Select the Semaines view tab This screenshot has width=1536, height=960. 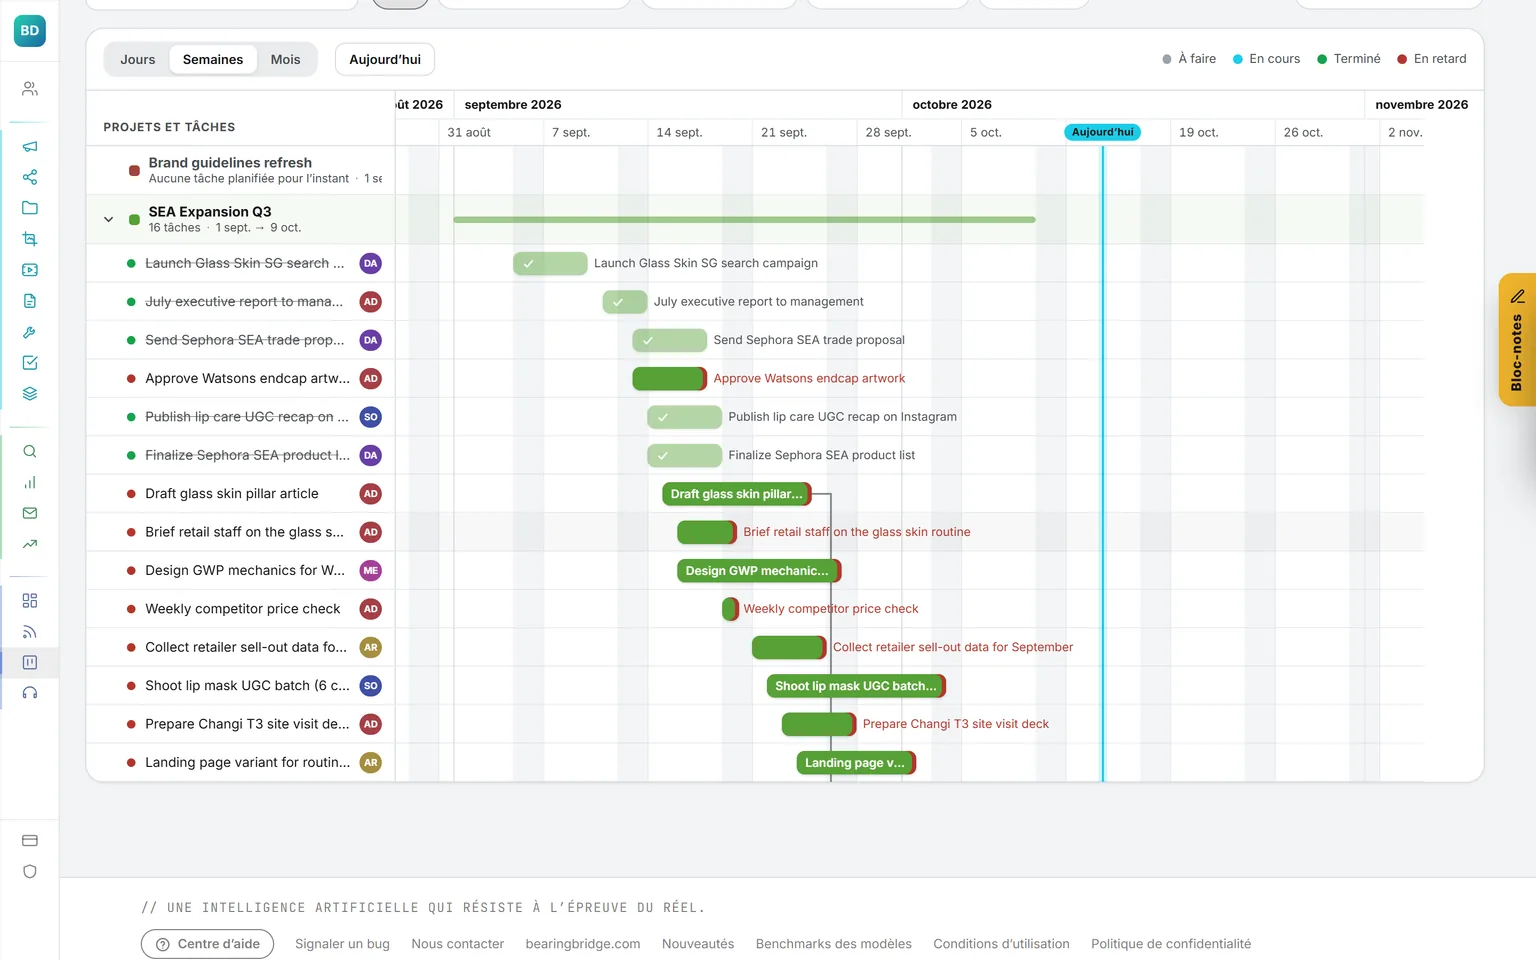(213, 59)
